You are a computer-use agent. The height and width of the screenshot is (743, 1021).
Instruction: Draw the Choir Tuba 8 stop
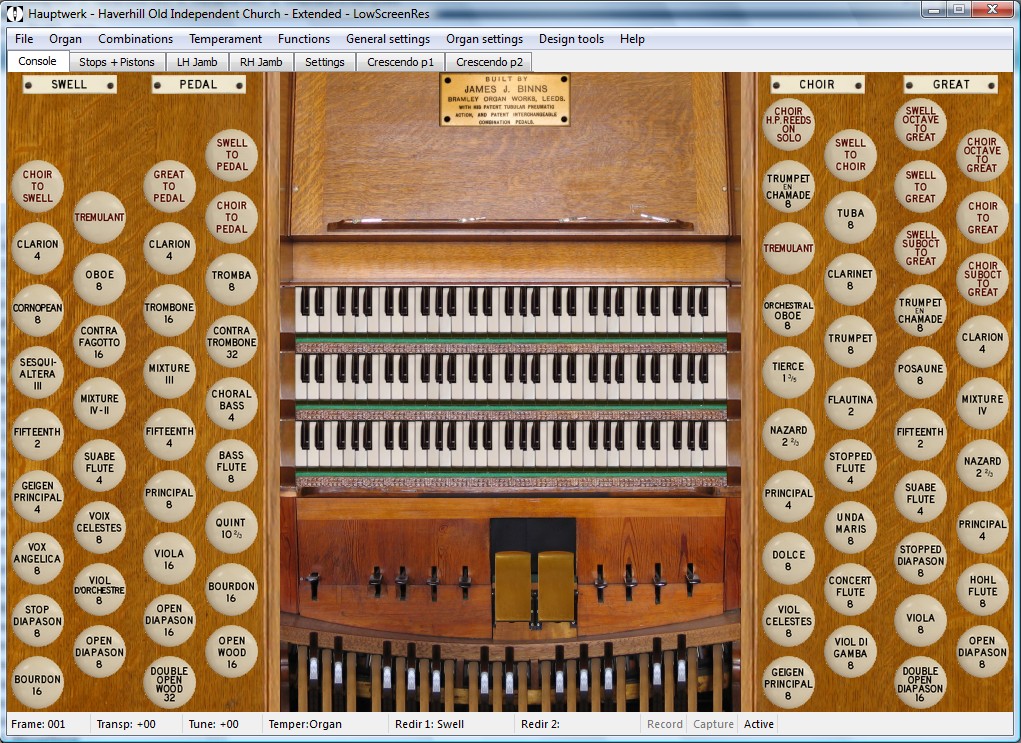(x=850, y=217)
